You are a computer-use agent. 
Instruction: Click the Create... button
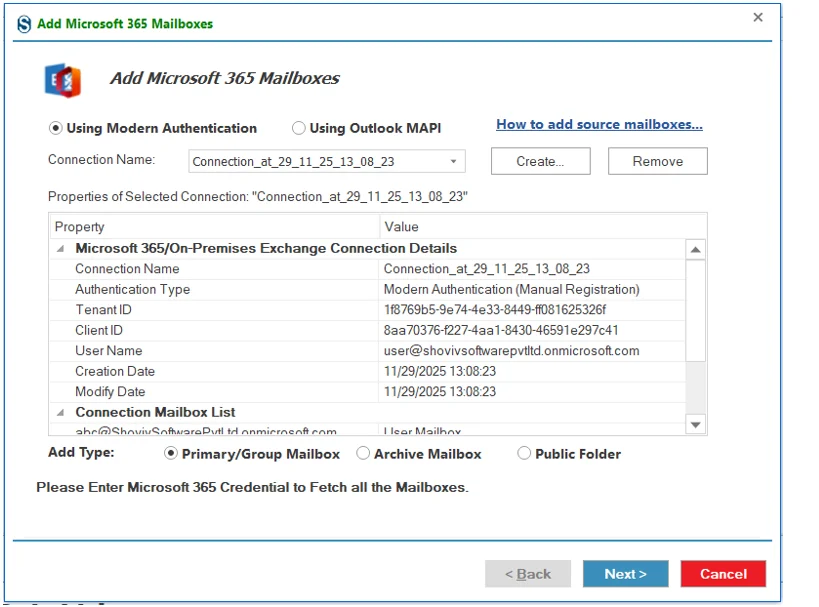pos(541,161)
